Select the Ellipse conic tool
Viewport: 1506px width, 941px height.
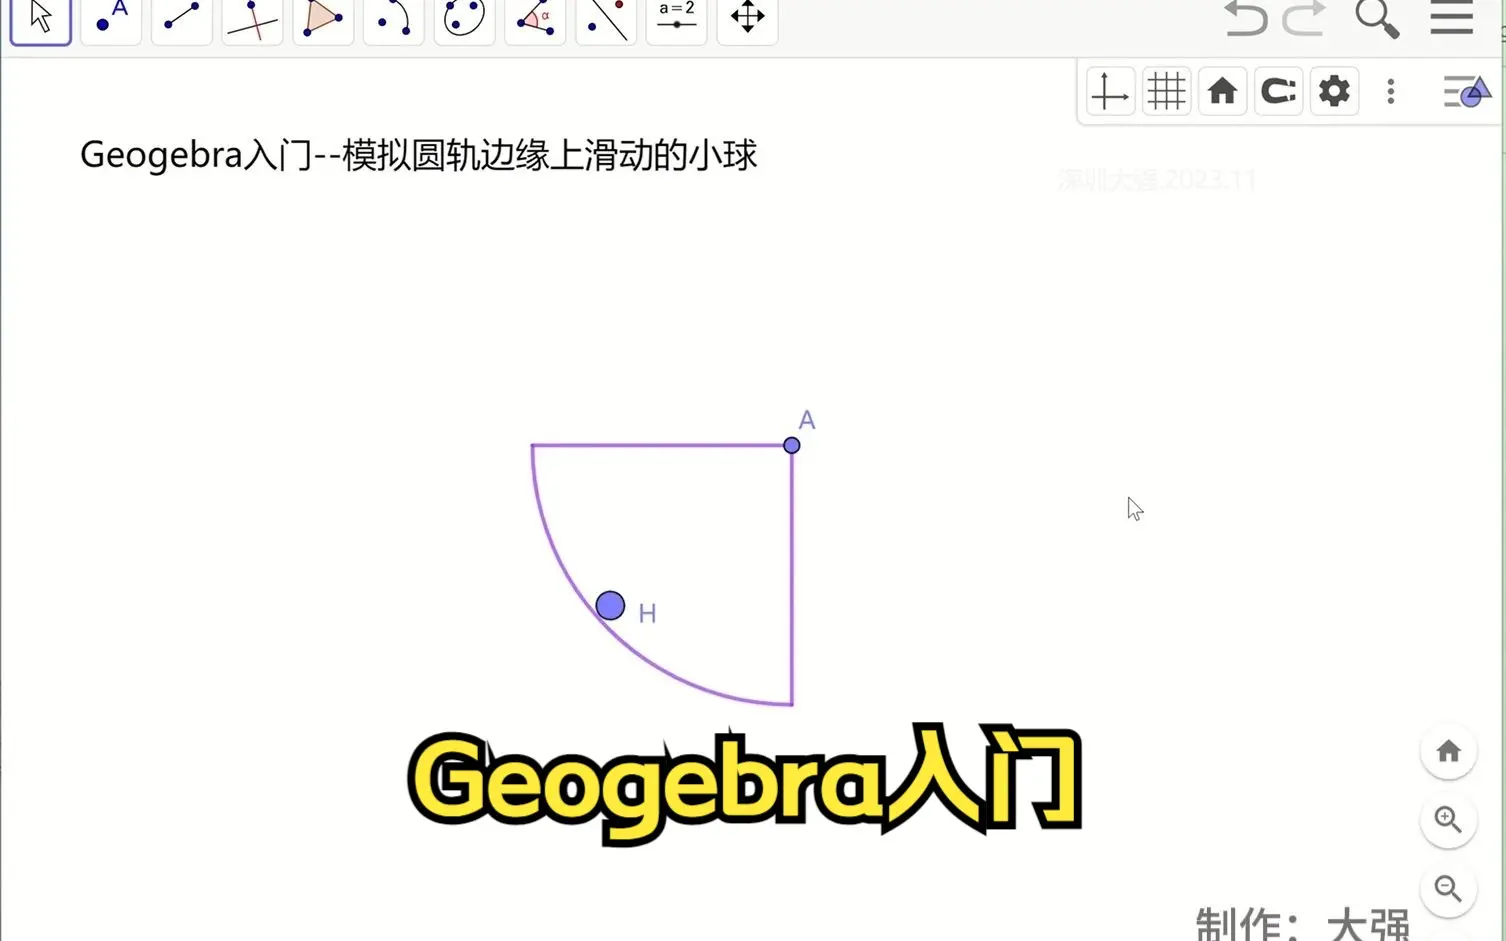[464, 18]
